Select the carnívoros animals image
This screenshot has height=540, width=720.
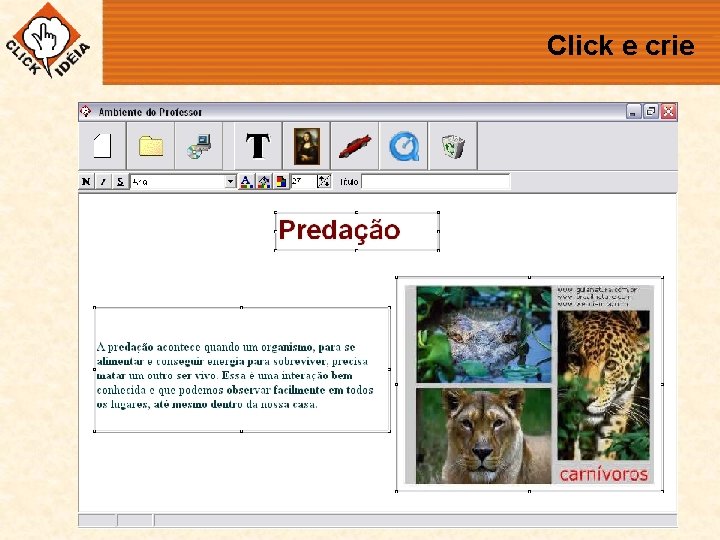529,384
